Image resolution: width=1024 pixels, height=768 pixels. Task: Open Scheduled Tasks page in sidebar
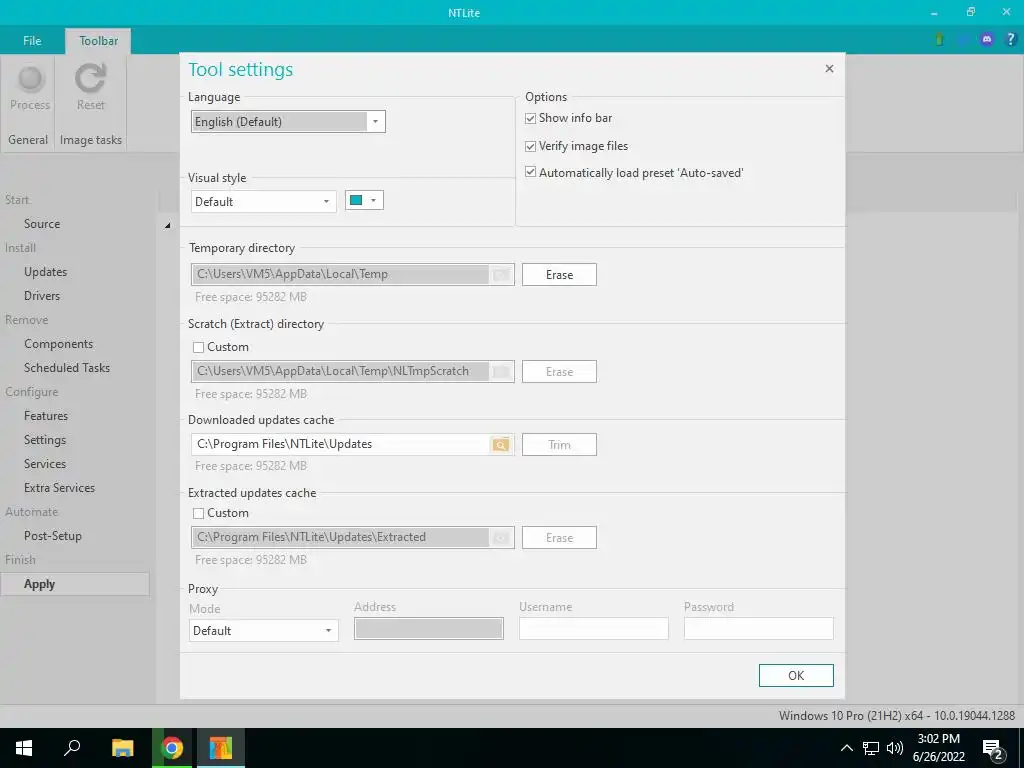click(x=67, y=368)
